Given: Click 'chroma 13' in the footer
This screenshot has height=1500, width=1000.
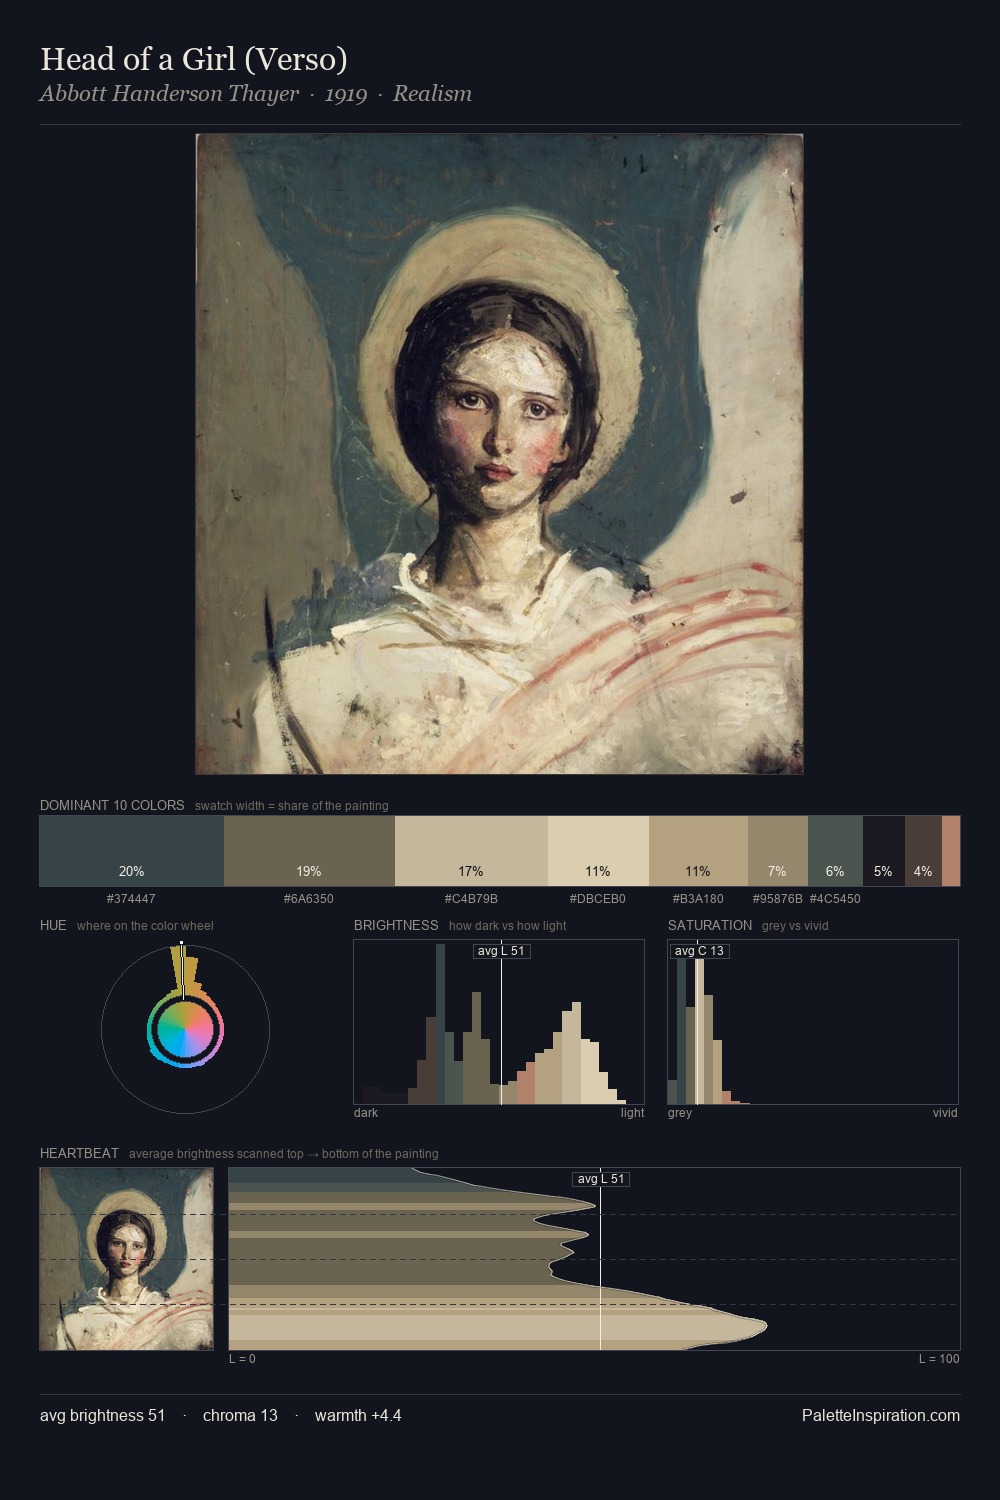Looking at the screenshot, I should pyautogui.click(x=240, y=1415).
